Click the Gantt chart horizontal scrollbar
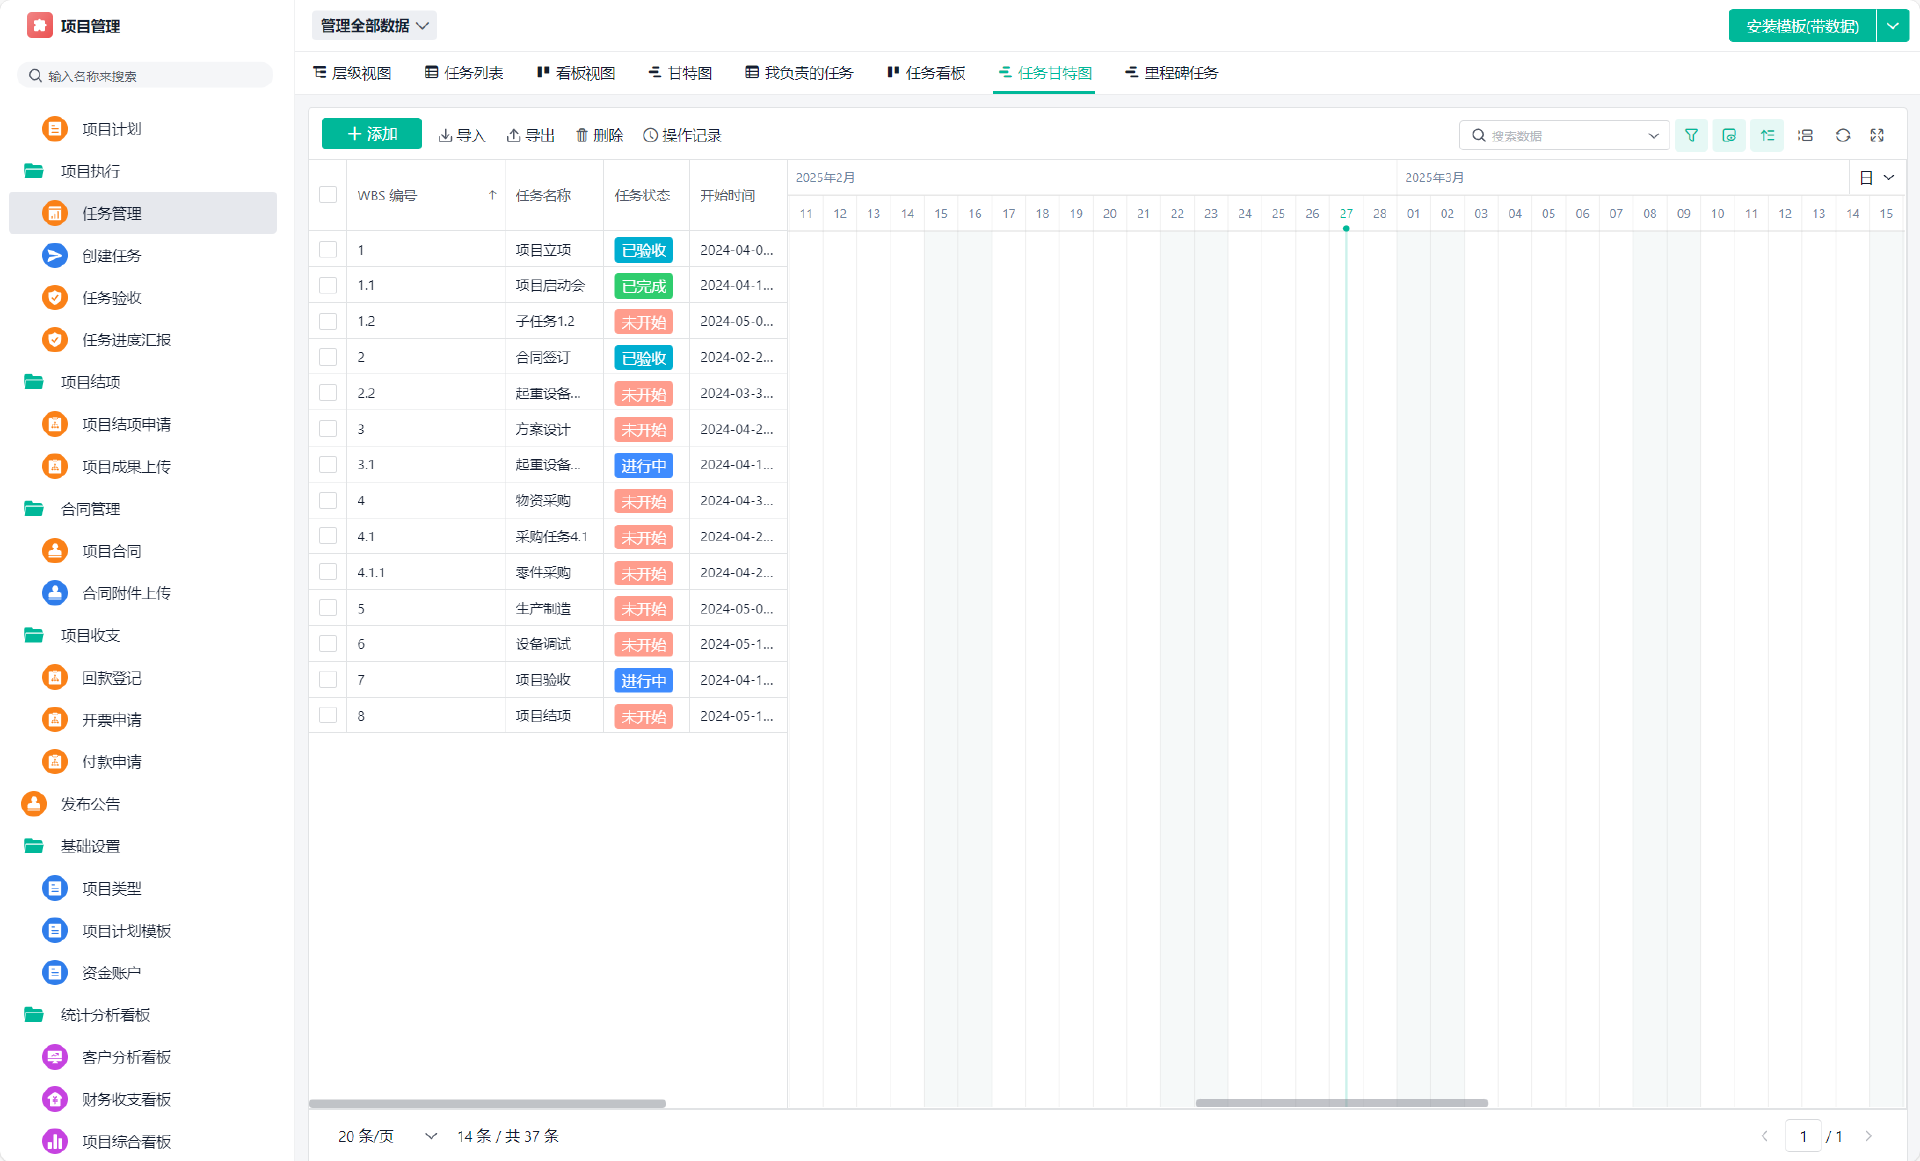 (1341, 1103)
